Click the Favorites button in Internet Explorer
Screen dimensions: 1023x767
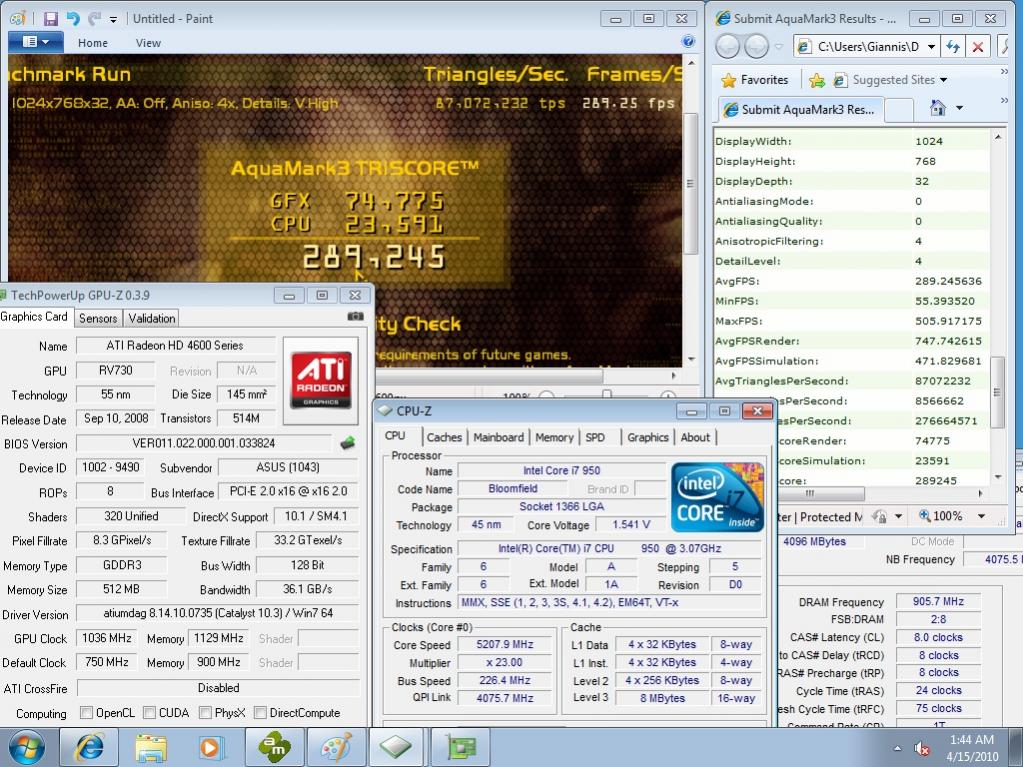point(755,80)
